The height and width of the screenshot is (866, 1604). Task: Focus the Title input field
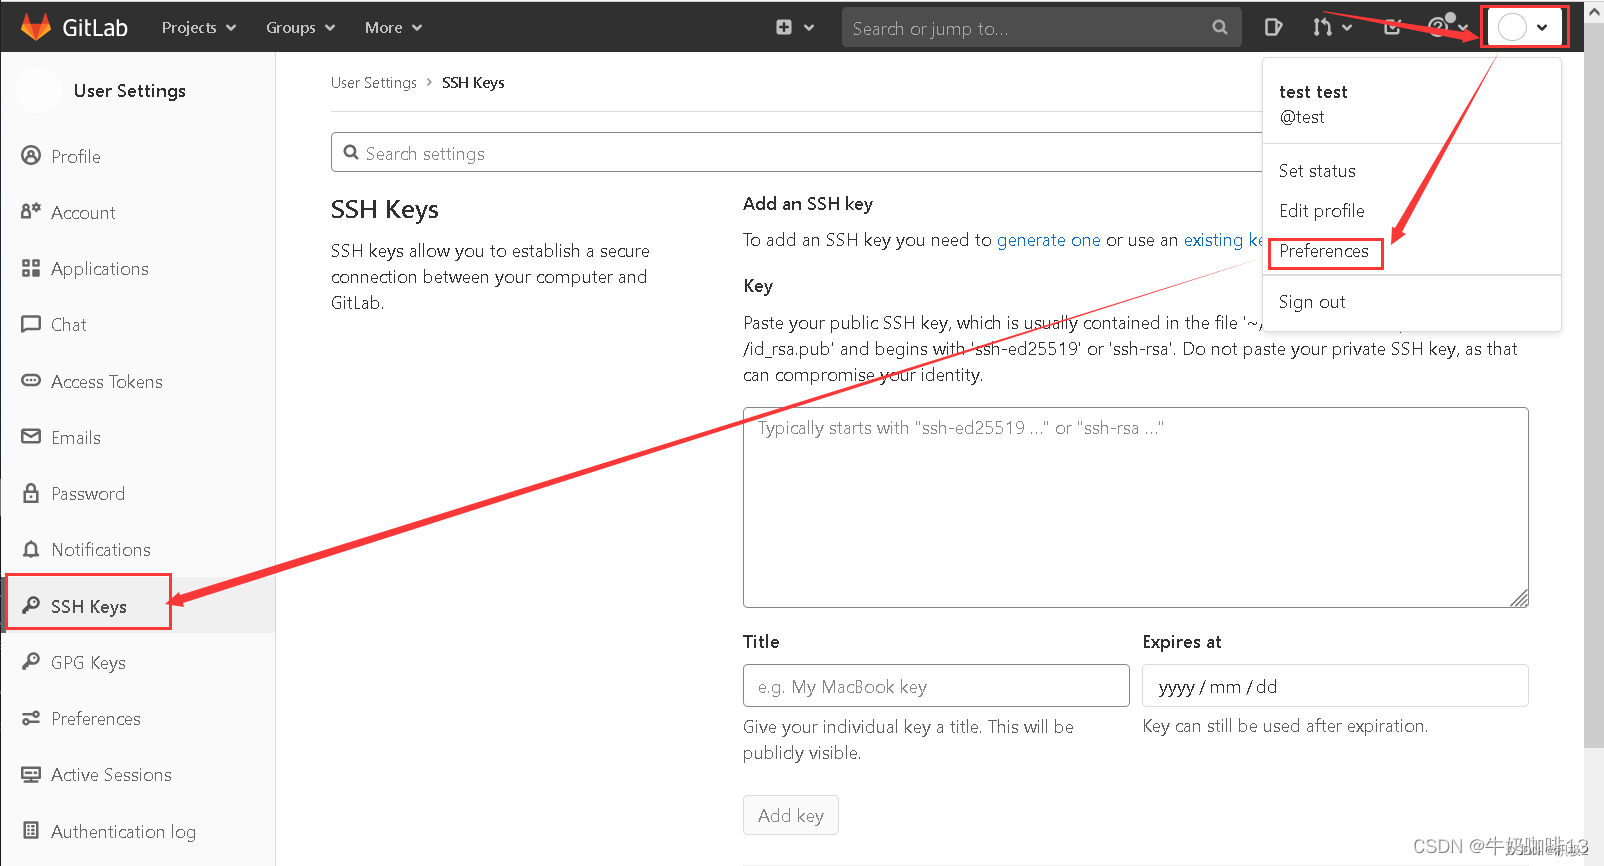coord(936,686)
